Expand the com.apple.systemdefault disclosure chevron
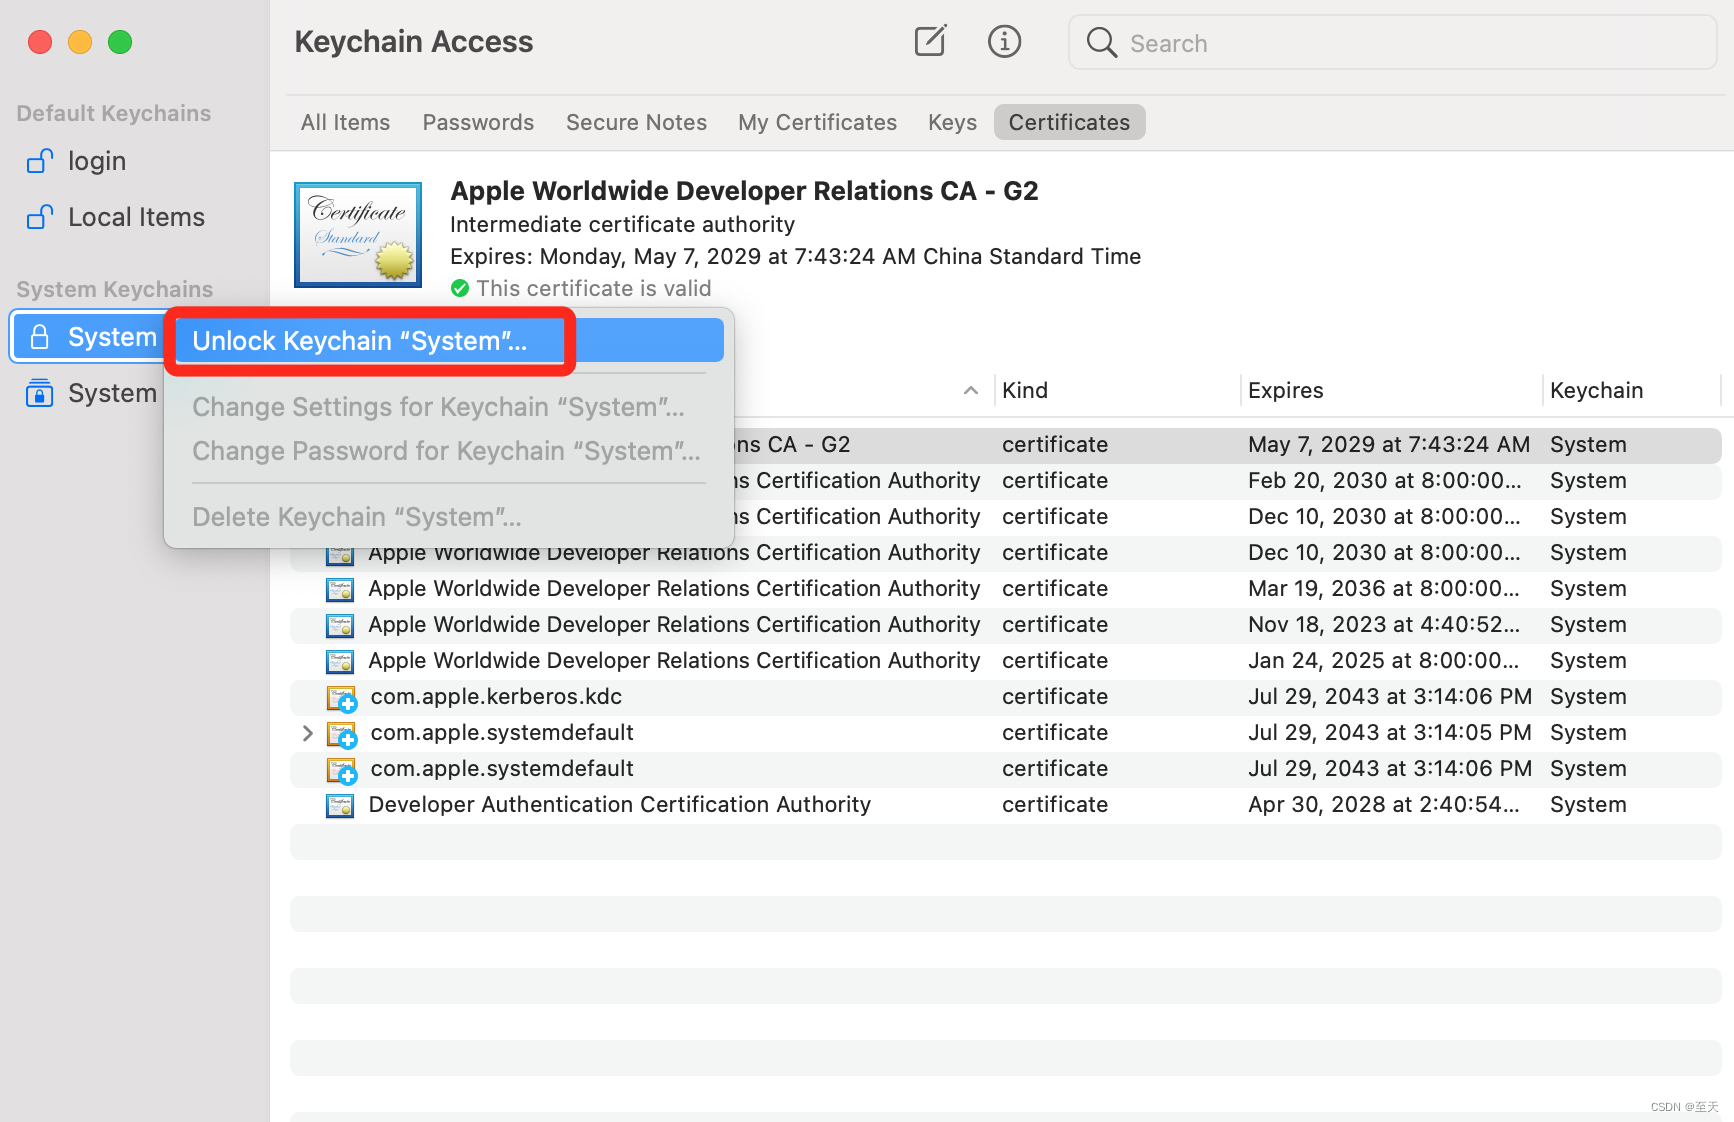 (x=307, y=733)
